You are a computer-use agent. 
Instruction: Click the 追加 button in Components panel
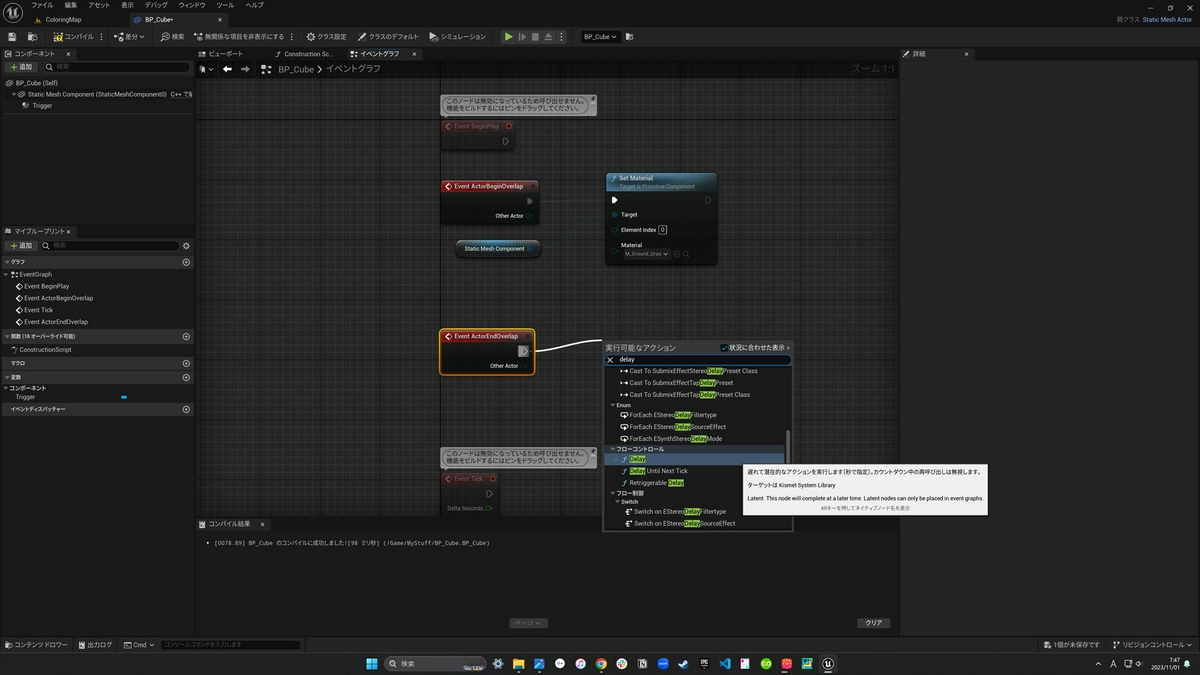point(21,67)
